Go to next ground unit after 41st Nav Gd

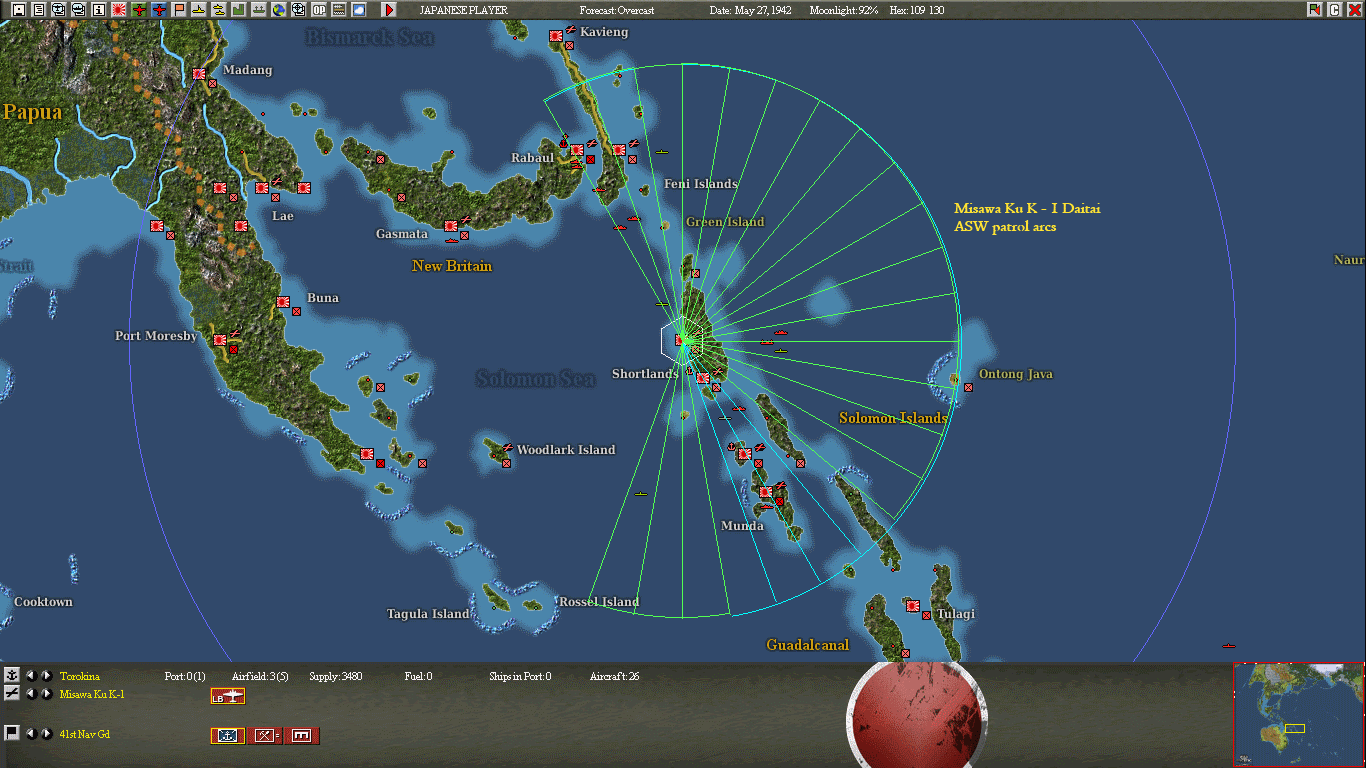tap(46, 734)
